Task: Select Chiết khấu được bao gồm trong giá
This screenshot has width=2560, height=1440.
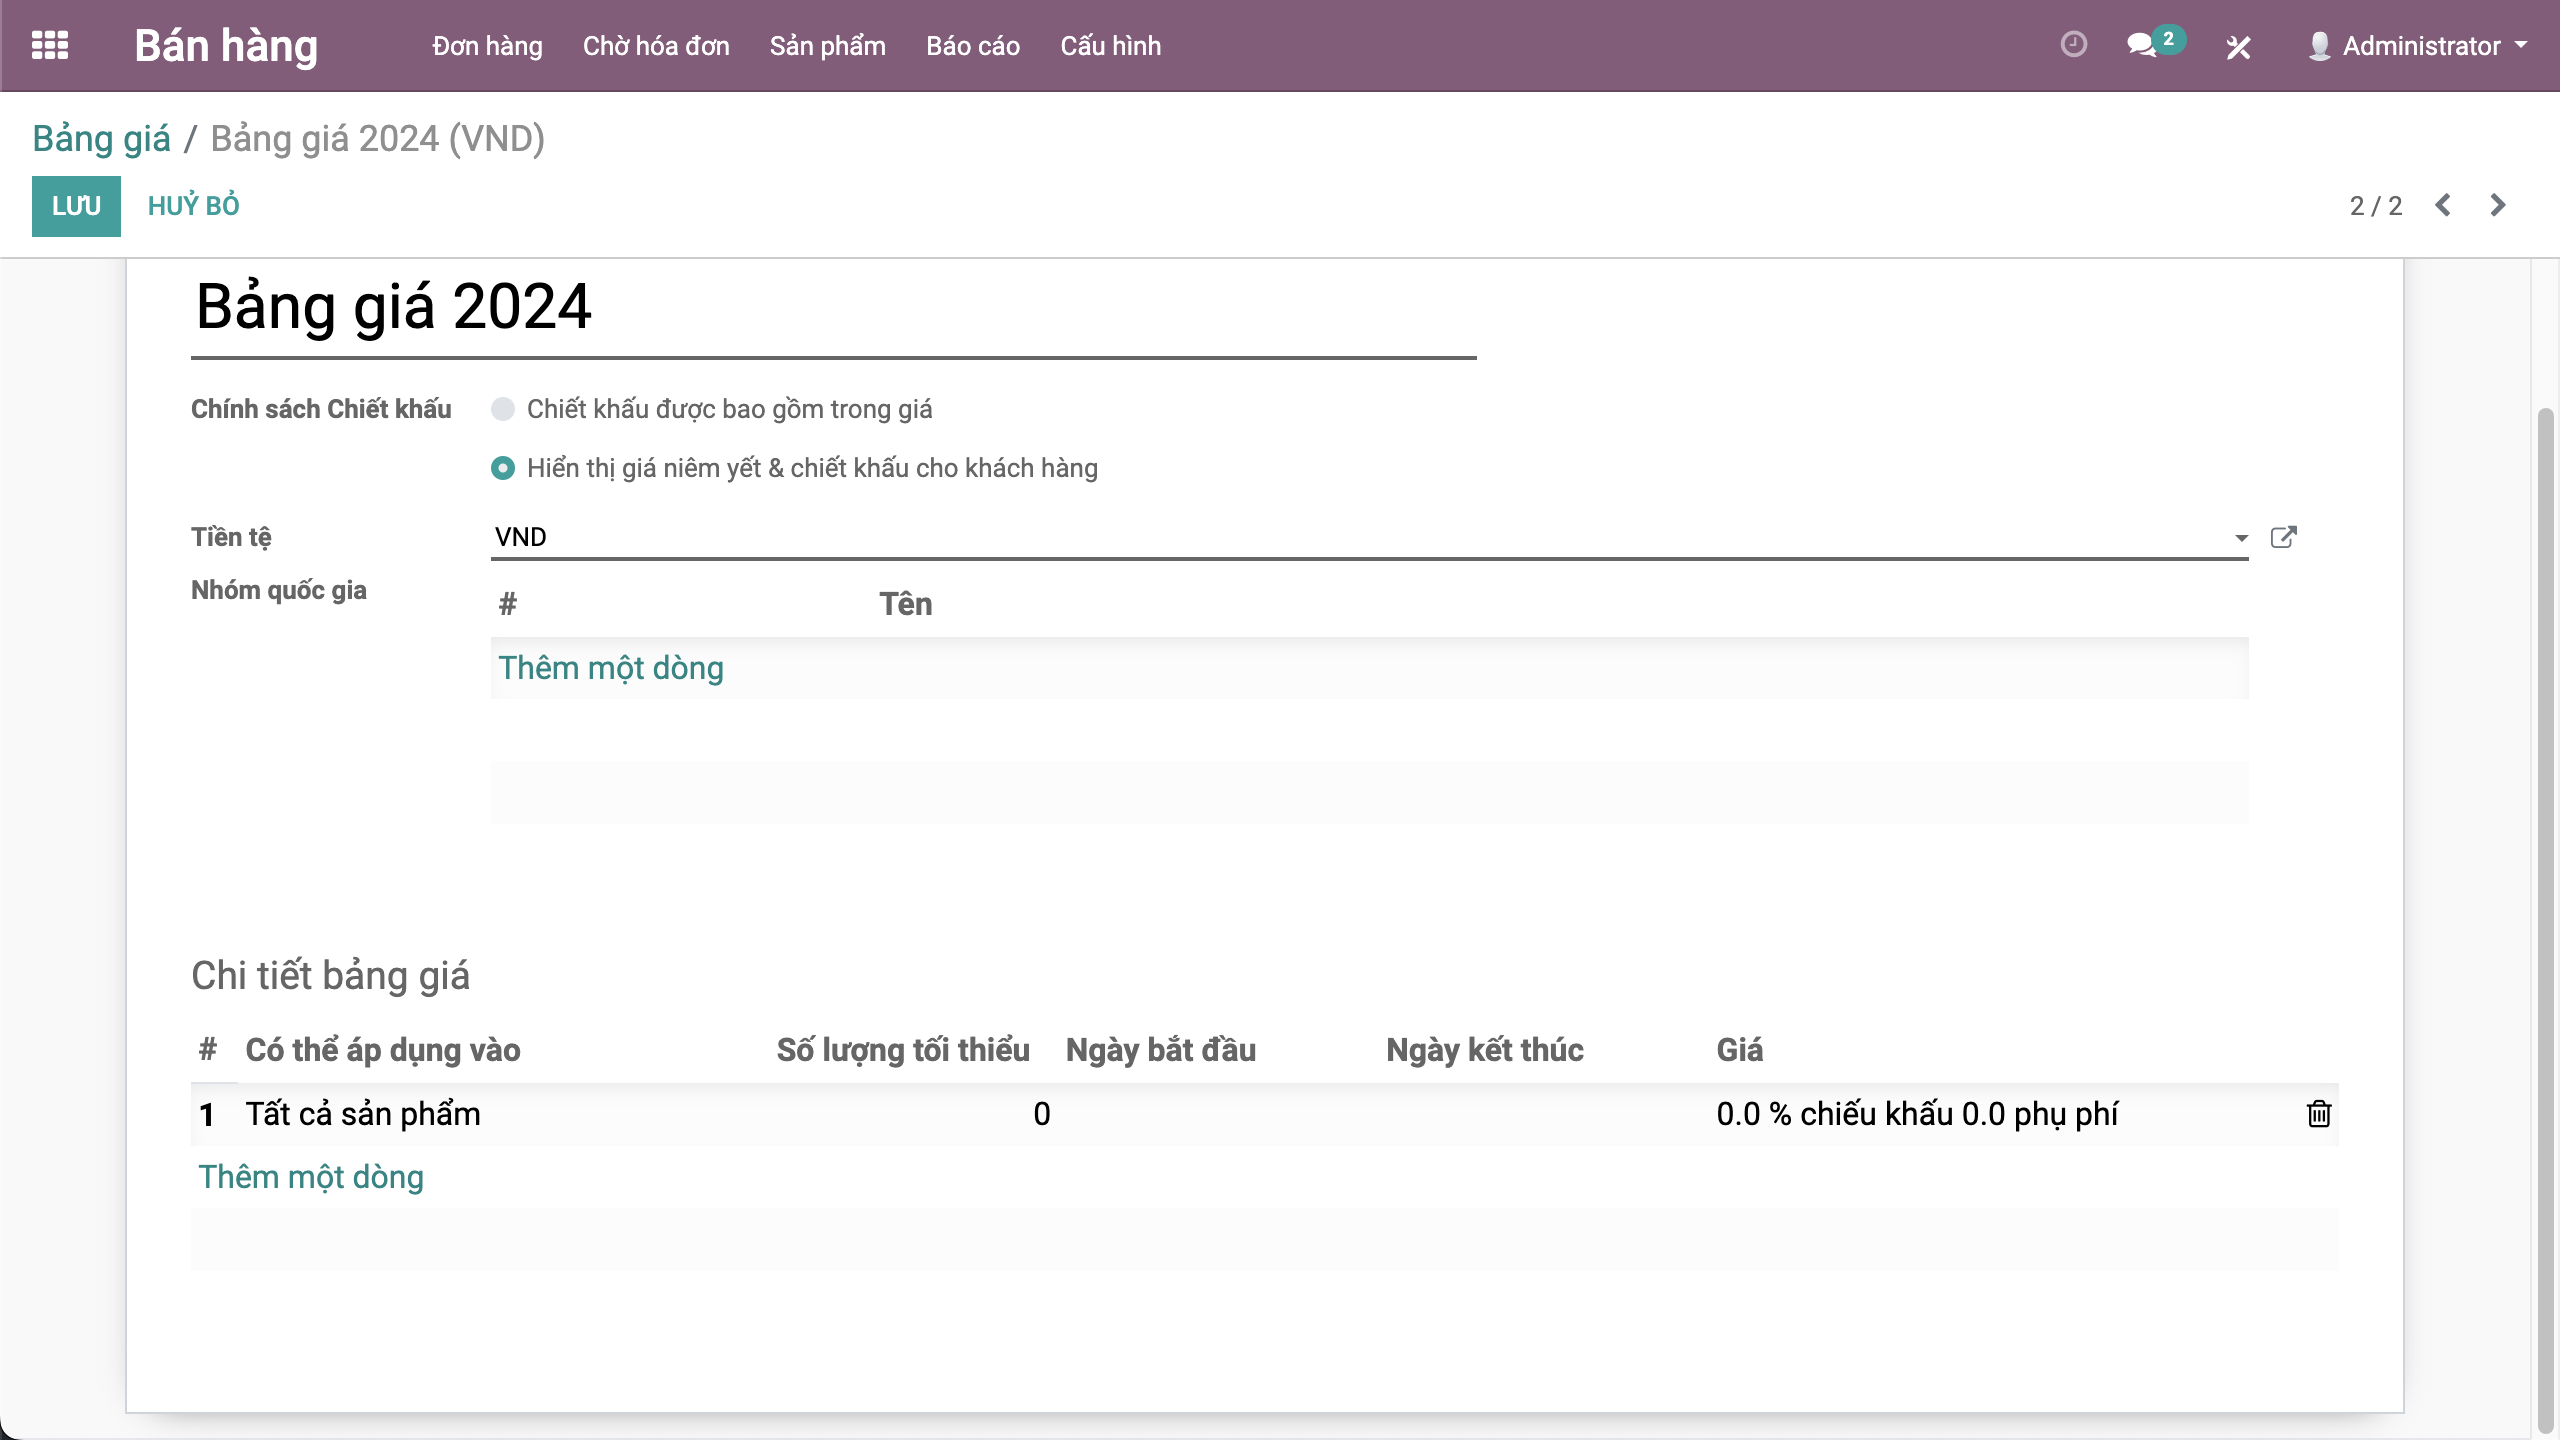Action: pyautogui.click(x=503, y=409)
